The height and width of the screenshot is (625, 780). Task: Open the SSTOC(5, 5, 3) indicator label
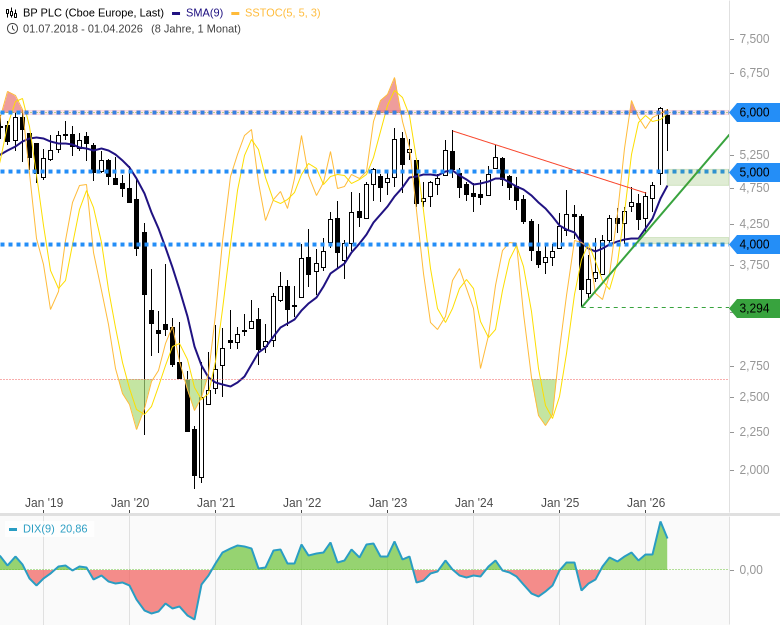point(283,13)
